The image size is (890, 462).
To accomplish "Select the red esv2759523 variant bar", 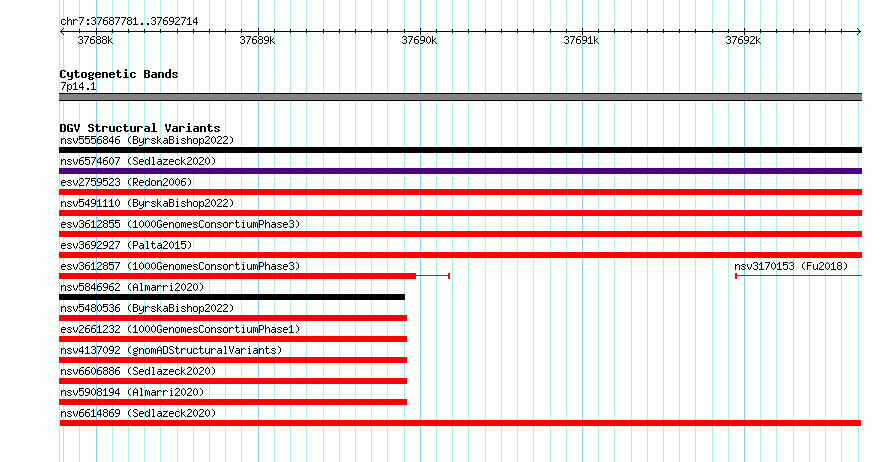I will (x=460, y=192).
